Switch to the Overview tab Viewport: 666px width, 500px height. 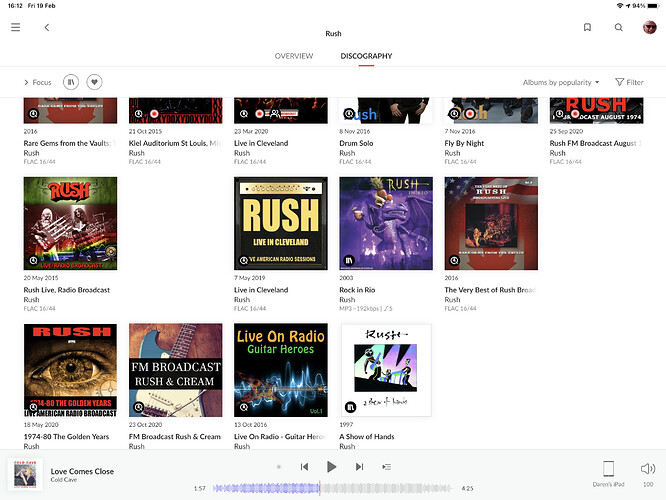pyautogui.click(x=293, y=56)
